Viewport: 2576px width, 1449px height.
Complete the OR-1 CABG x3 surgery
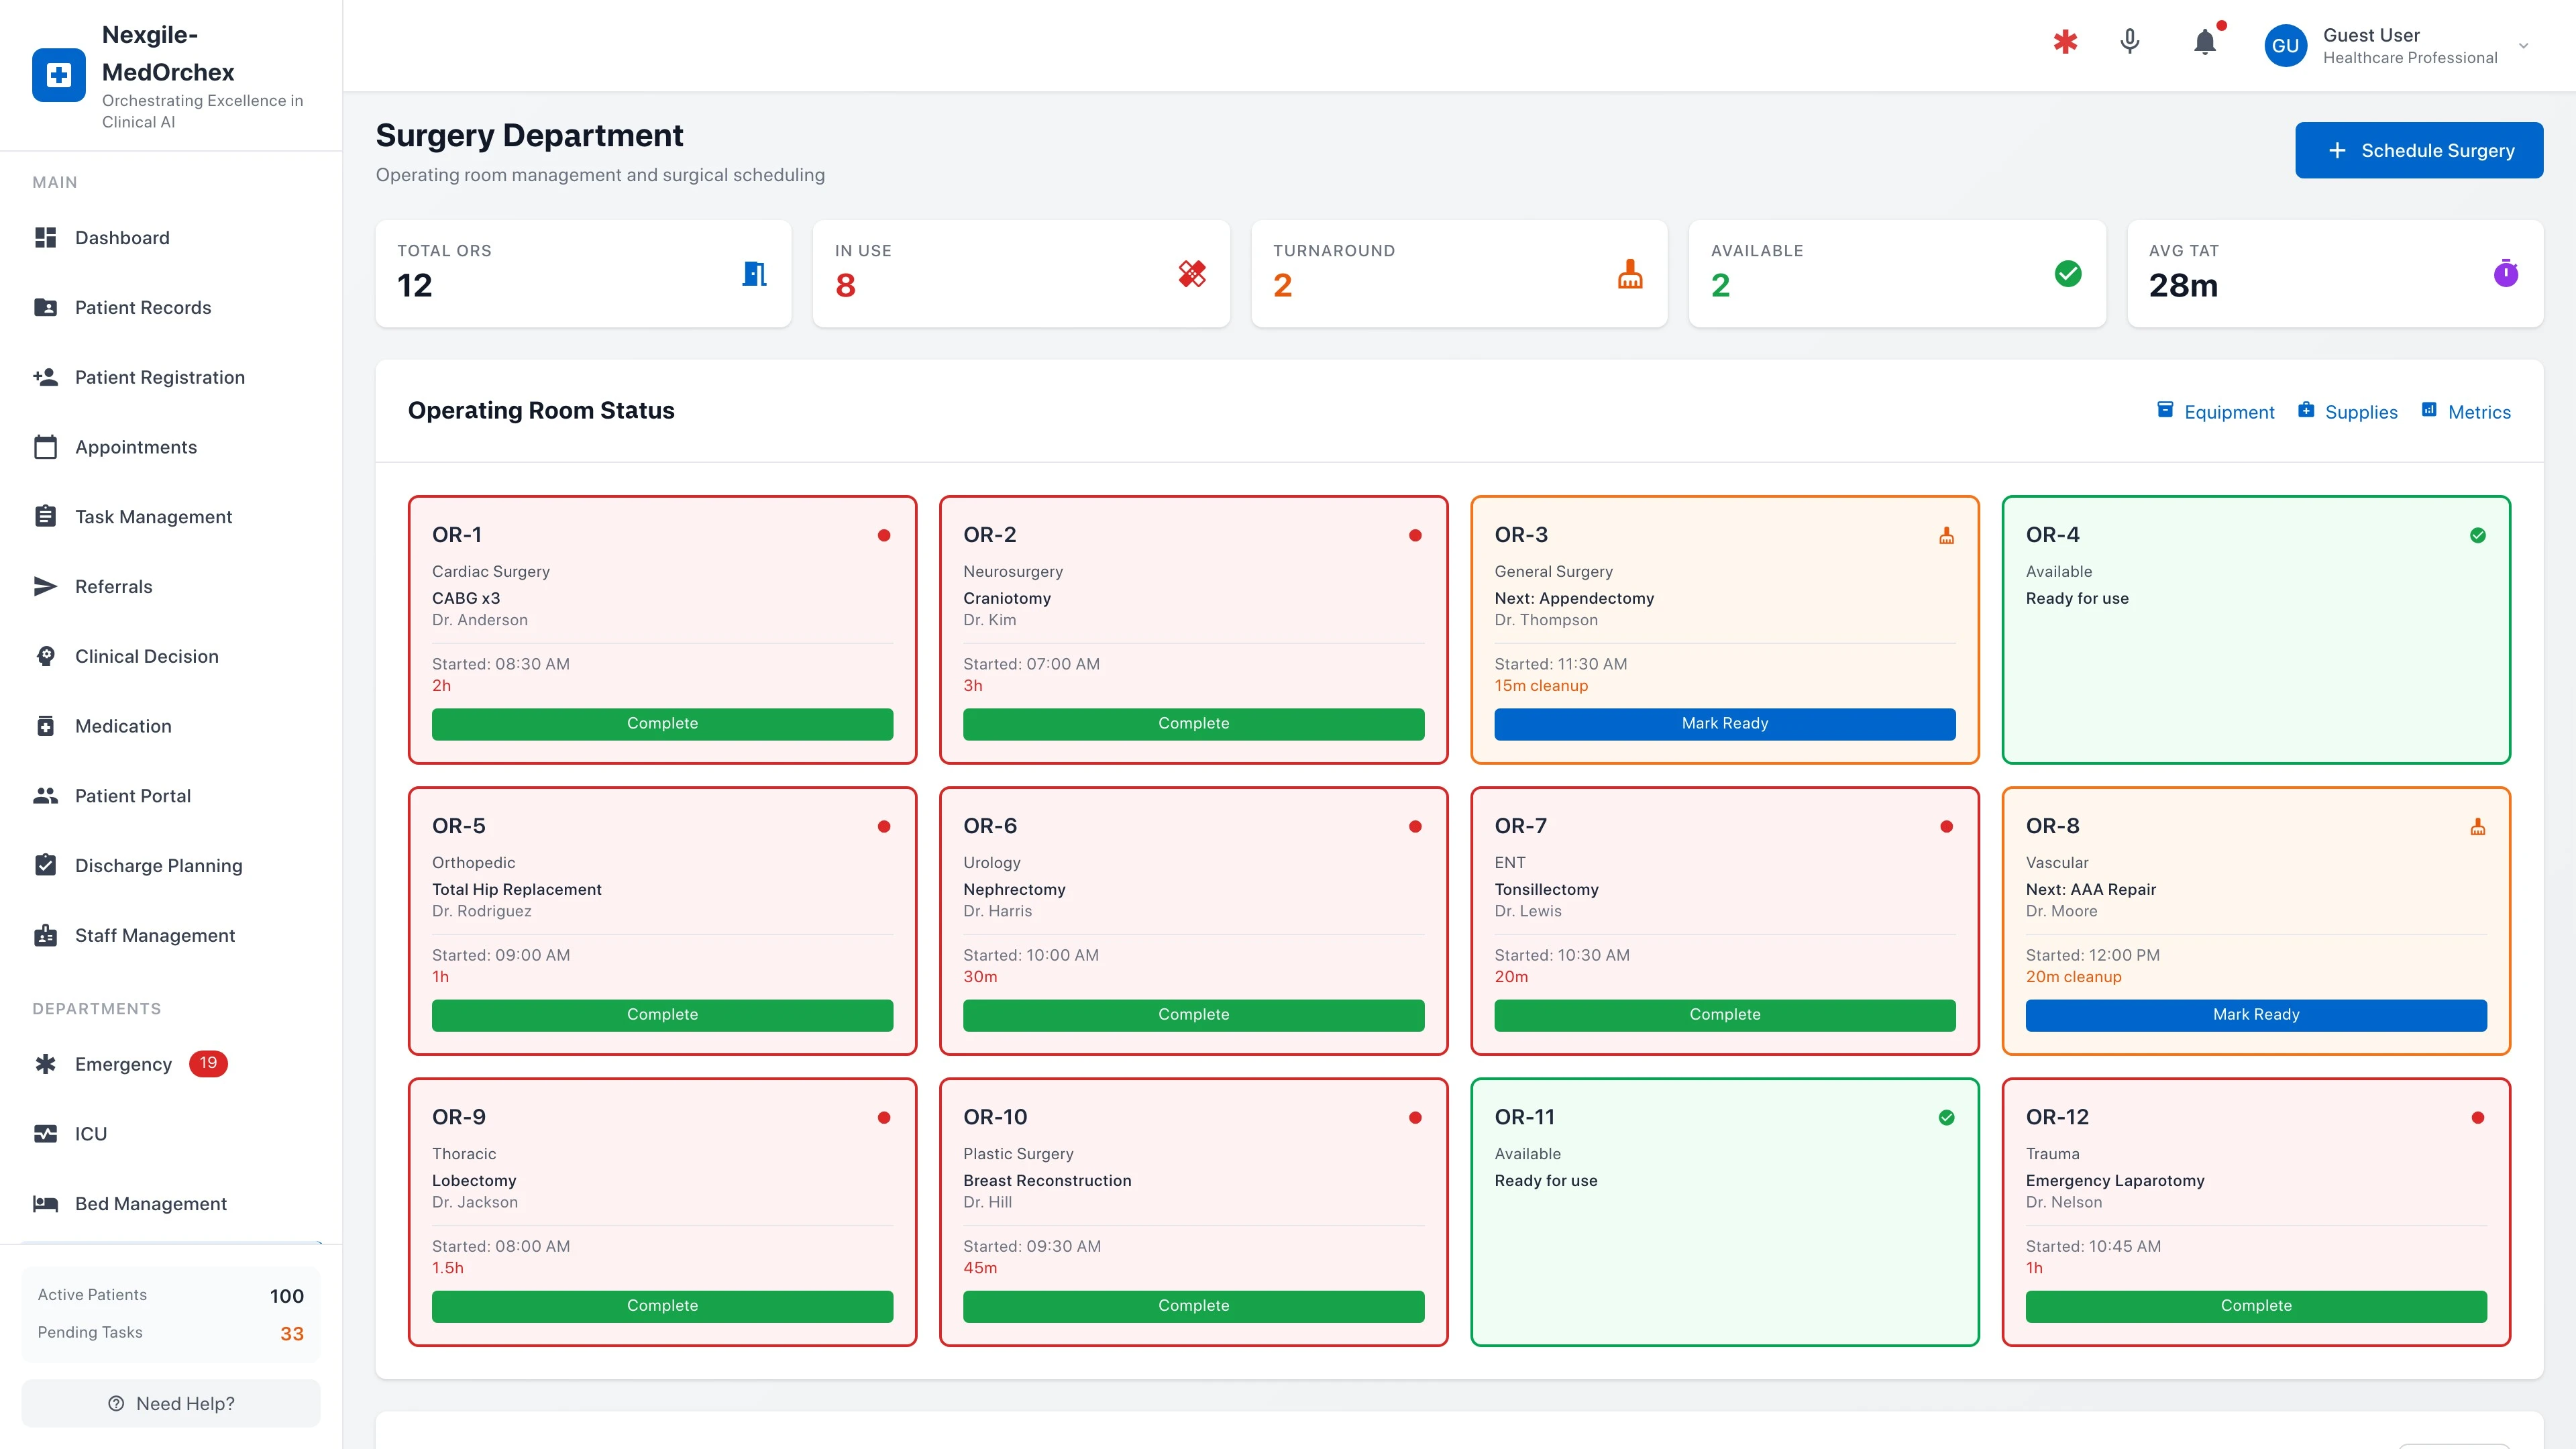click(x=662, y=723)
